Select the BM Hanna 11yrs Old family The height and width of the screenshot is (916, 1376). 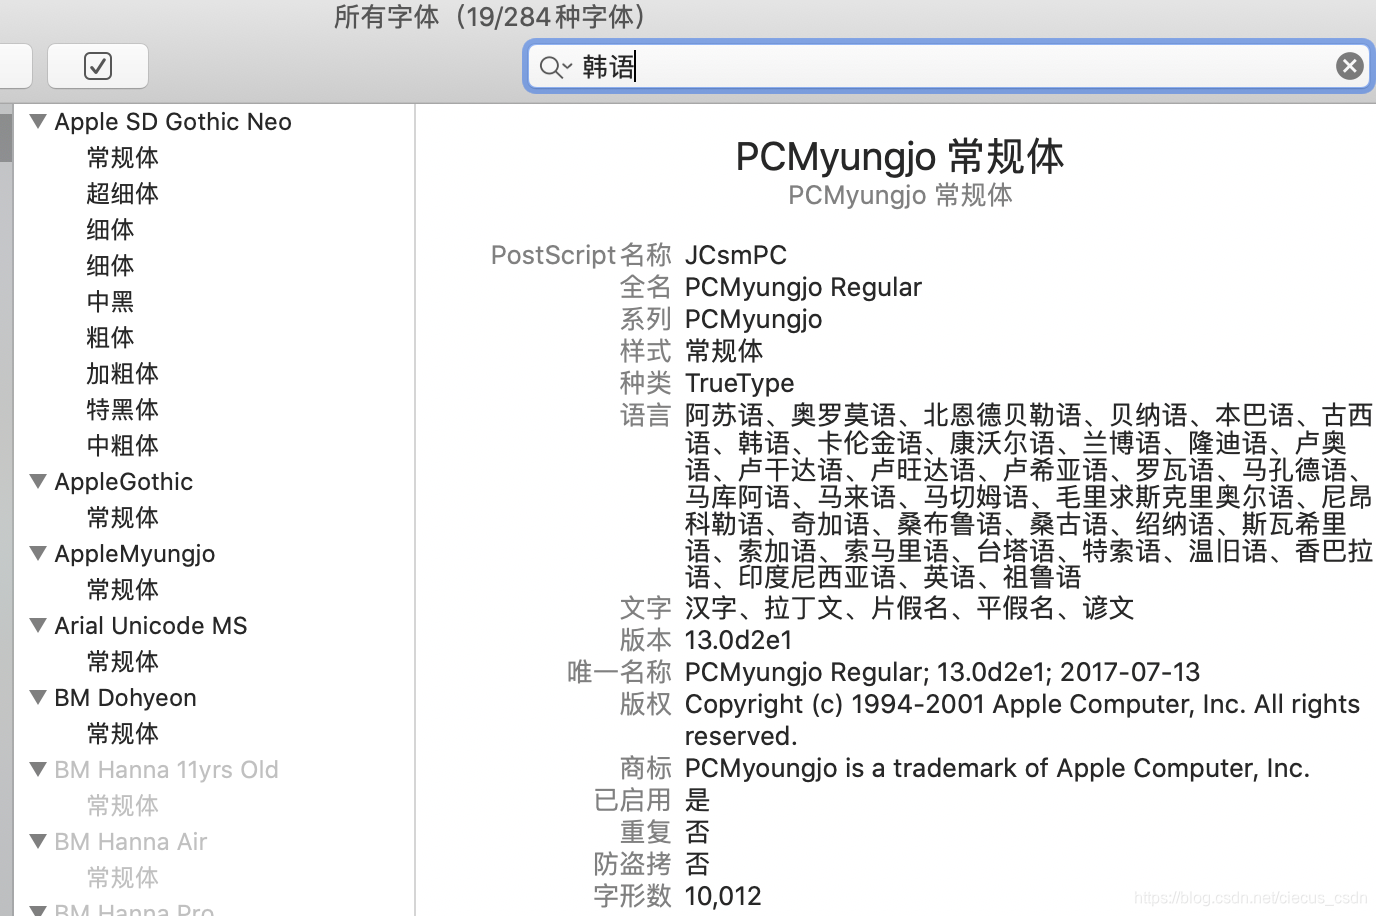pos(166,770)
